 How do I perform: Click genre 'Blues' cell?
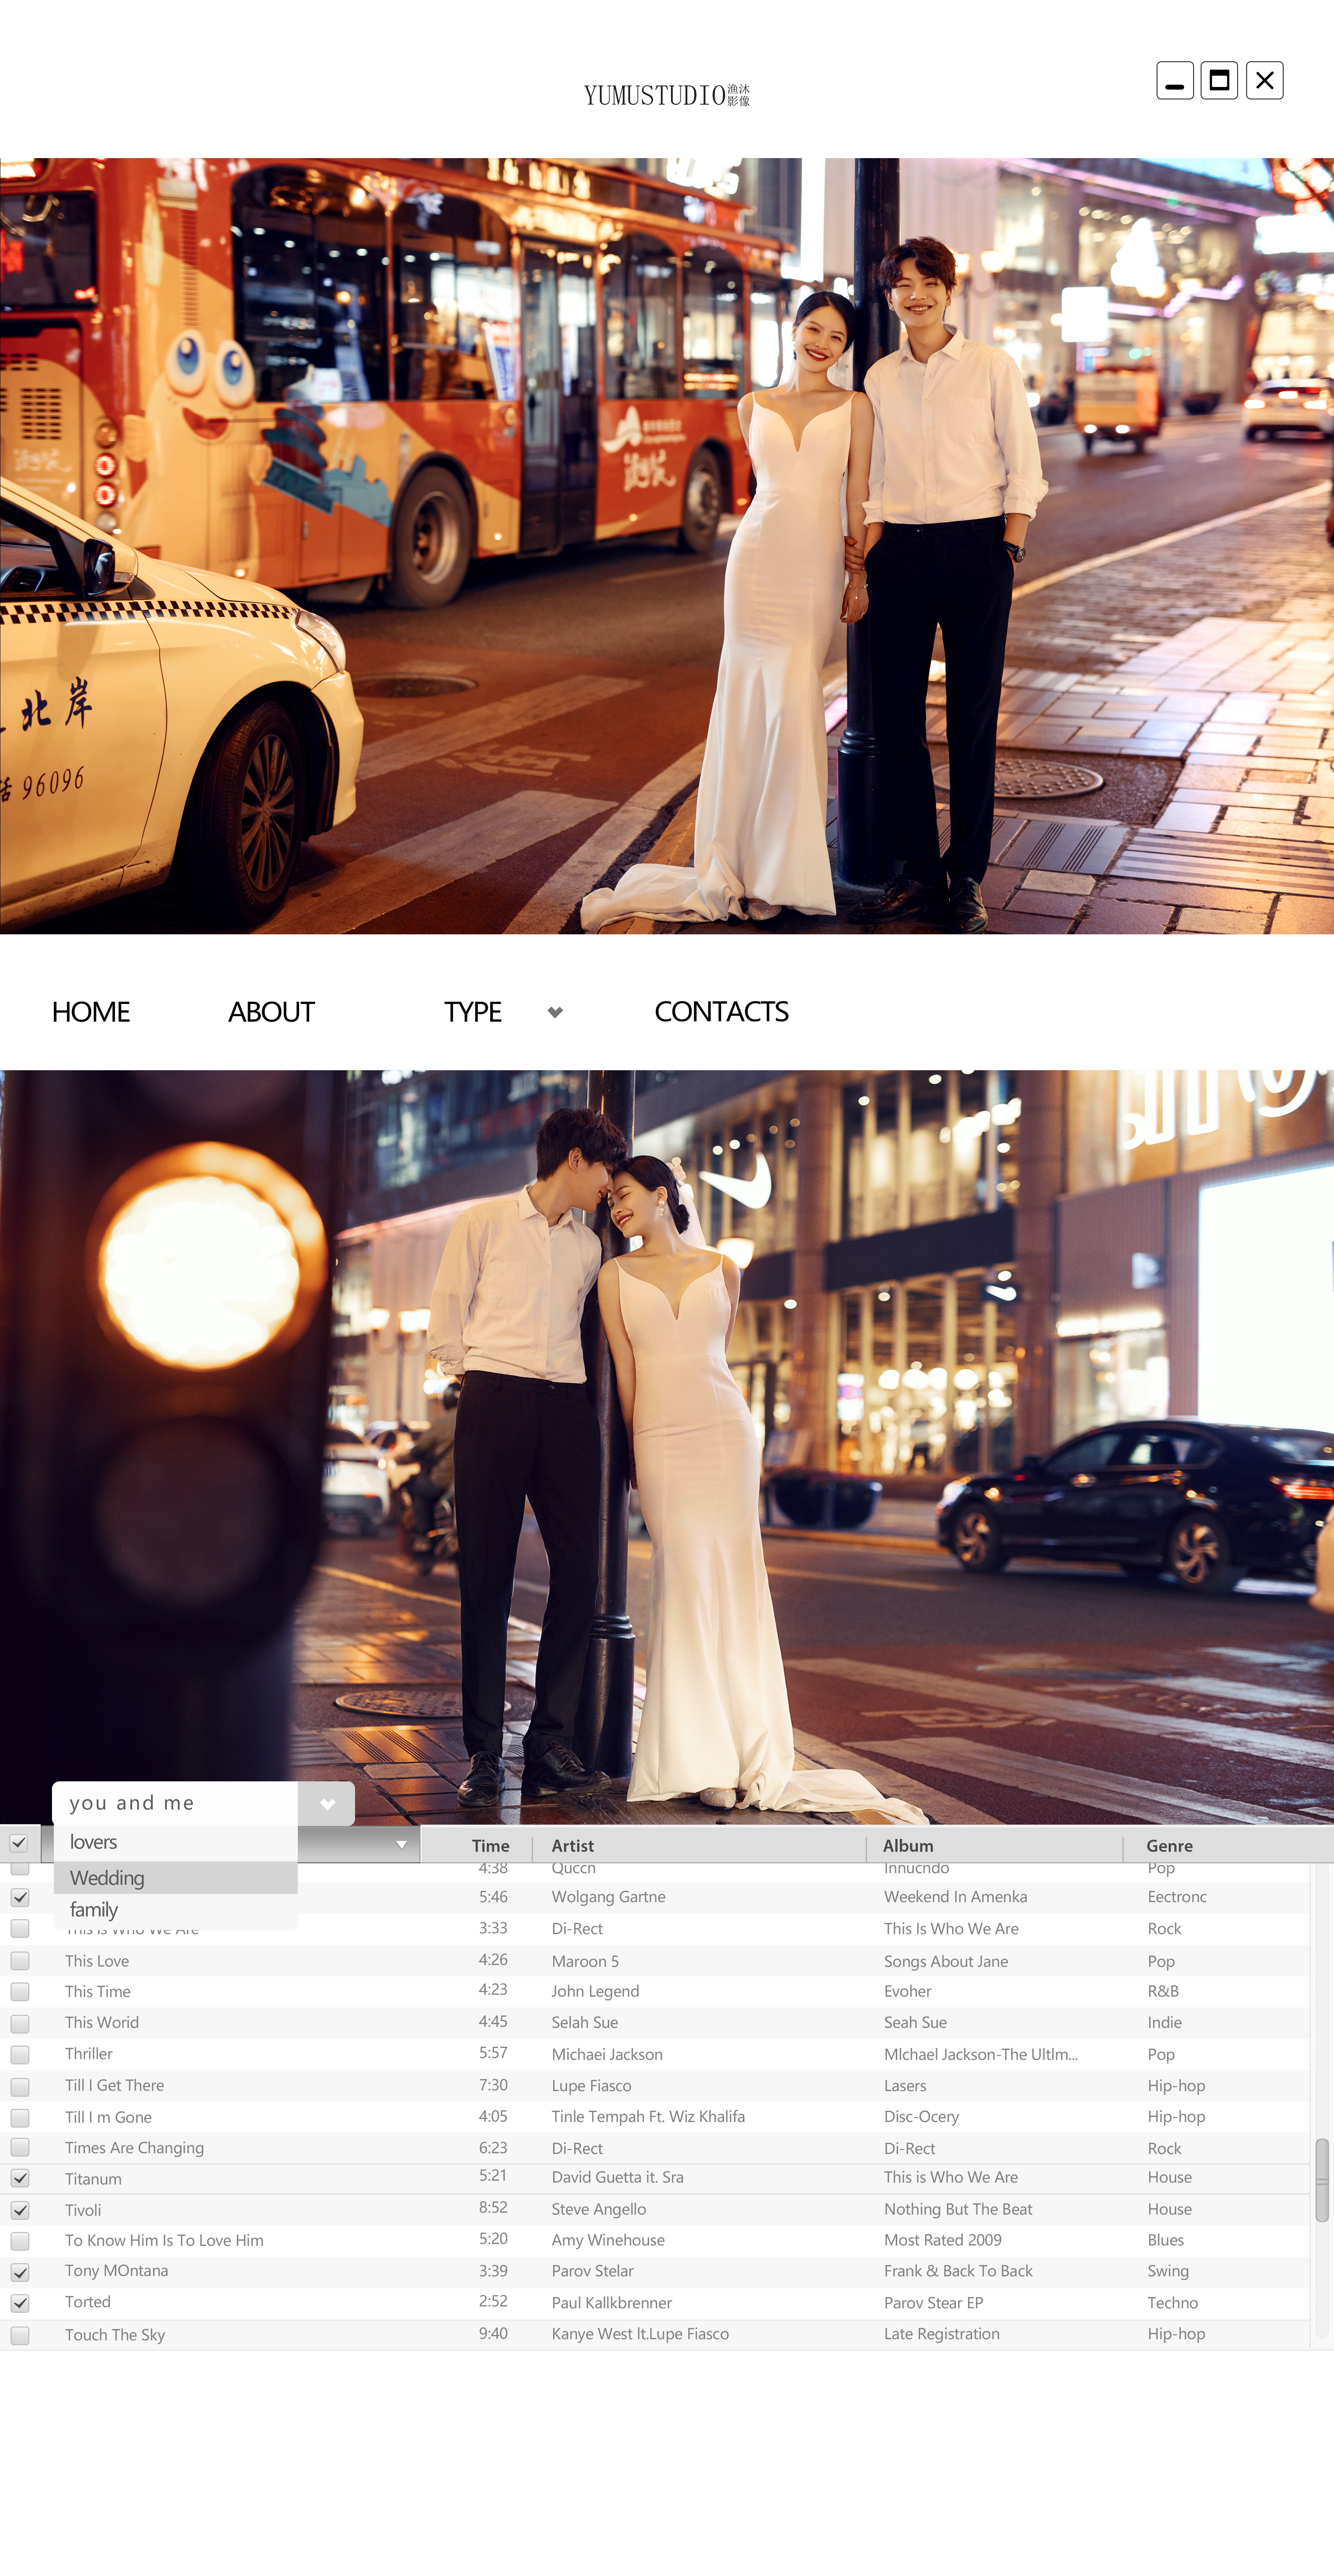click(x=1166, y=2240)
